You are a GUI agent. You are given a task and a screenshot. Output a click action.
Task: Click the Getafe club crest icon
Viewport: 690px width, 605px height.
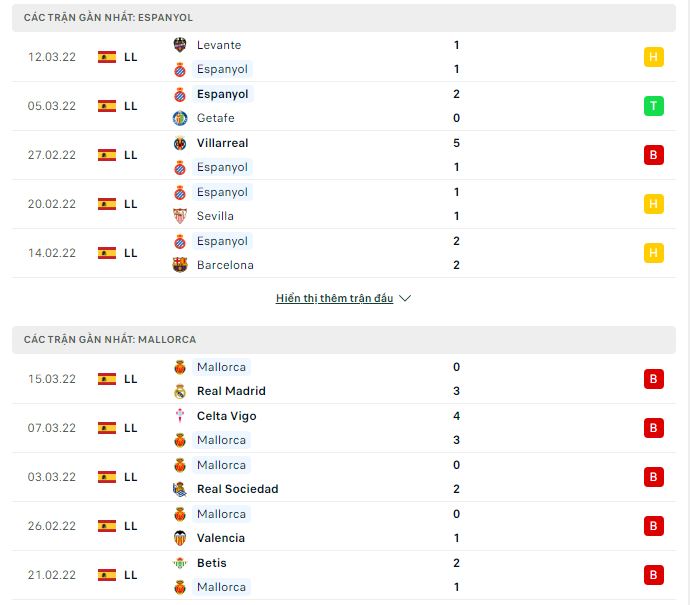coord(180,118)
